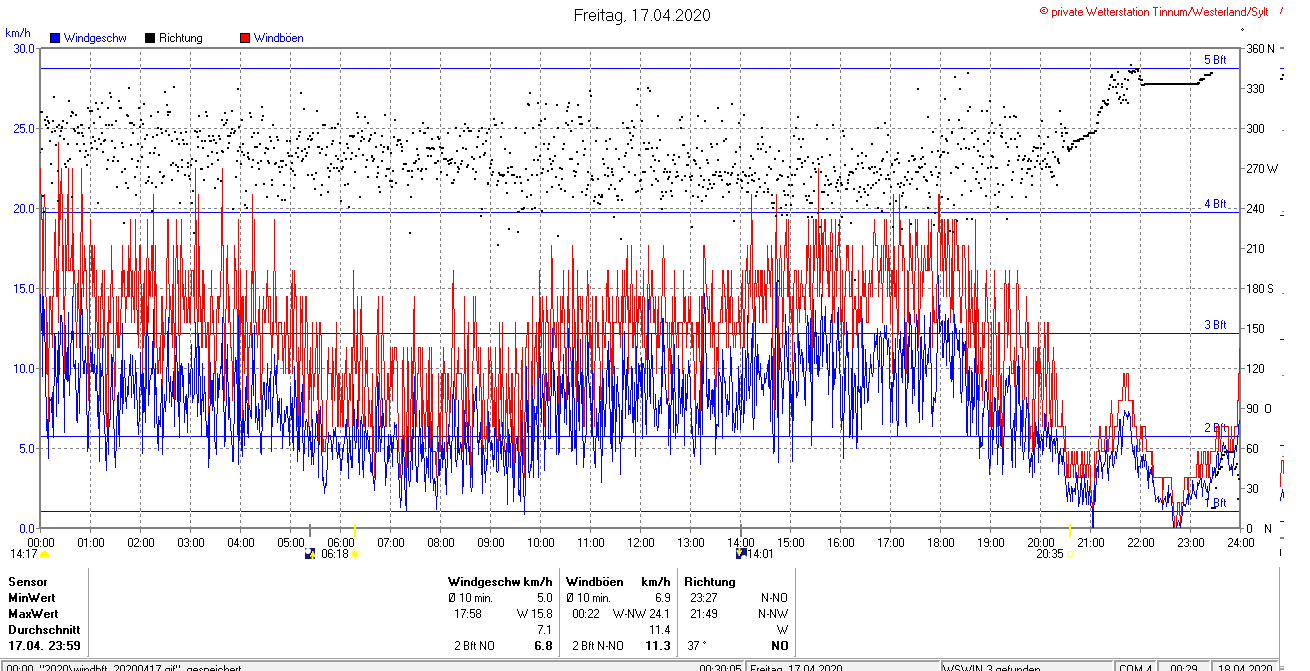Click the sunset icon beside 20:35

click(x=1070, y=553)
